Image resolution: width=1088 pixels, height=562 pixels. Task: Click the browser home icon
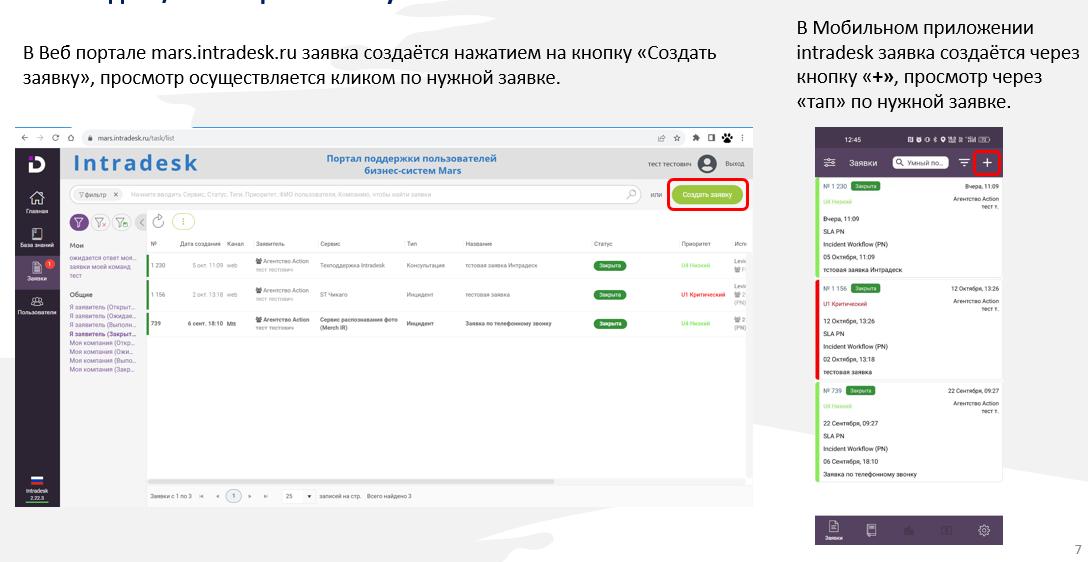pyautogui.click(x=71, y=138)
